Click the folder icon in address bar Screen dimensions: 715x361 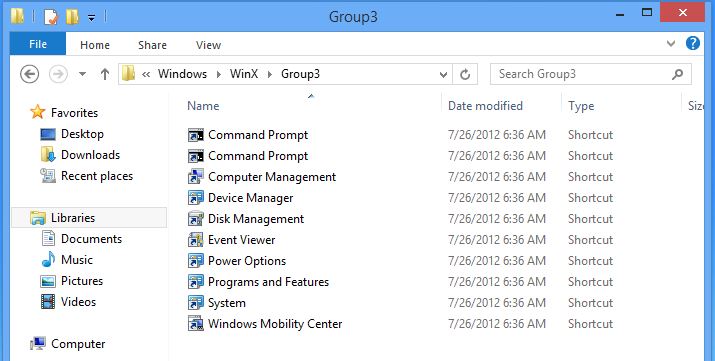(129, 74)
